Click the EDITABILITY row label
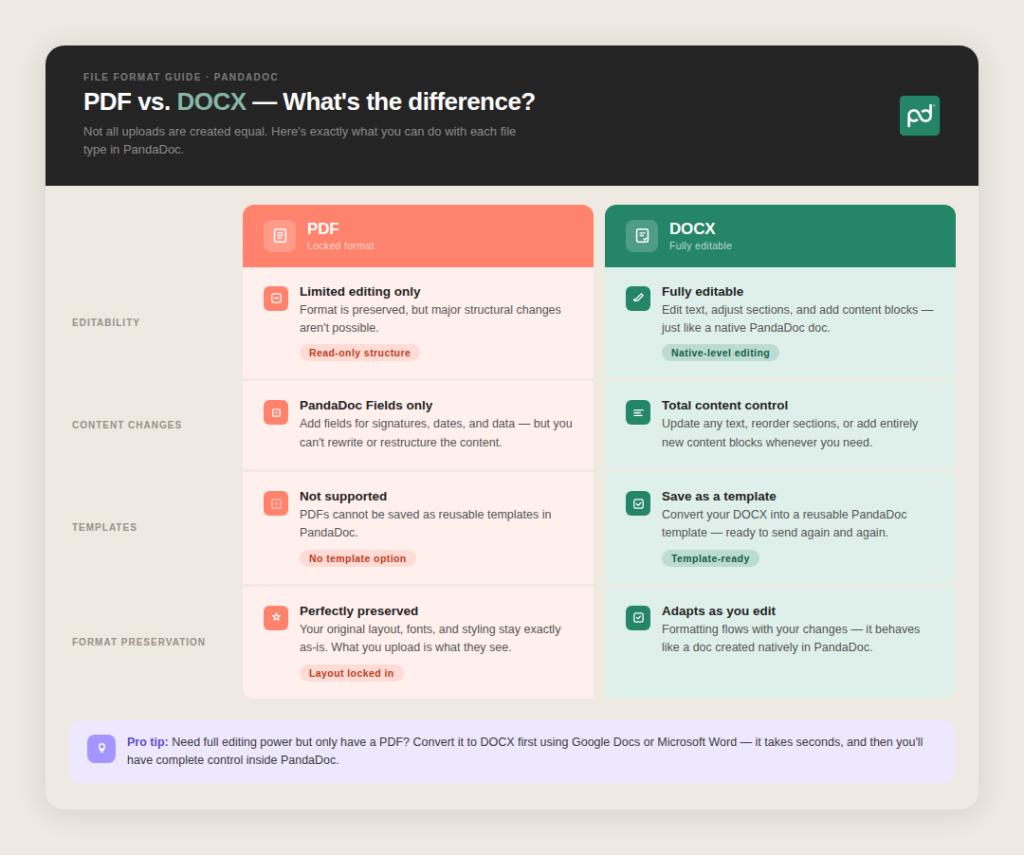This screenshot has height=855, width=1024. (x=106, y=323)
